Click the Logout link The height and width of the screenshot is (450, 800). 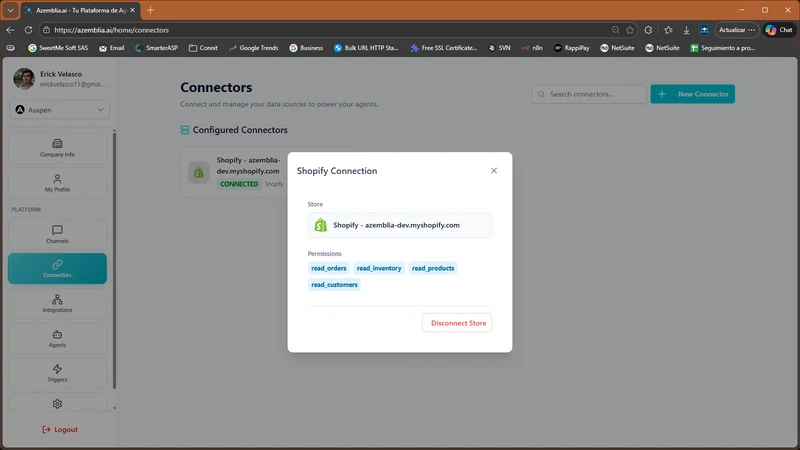(60, 430)
